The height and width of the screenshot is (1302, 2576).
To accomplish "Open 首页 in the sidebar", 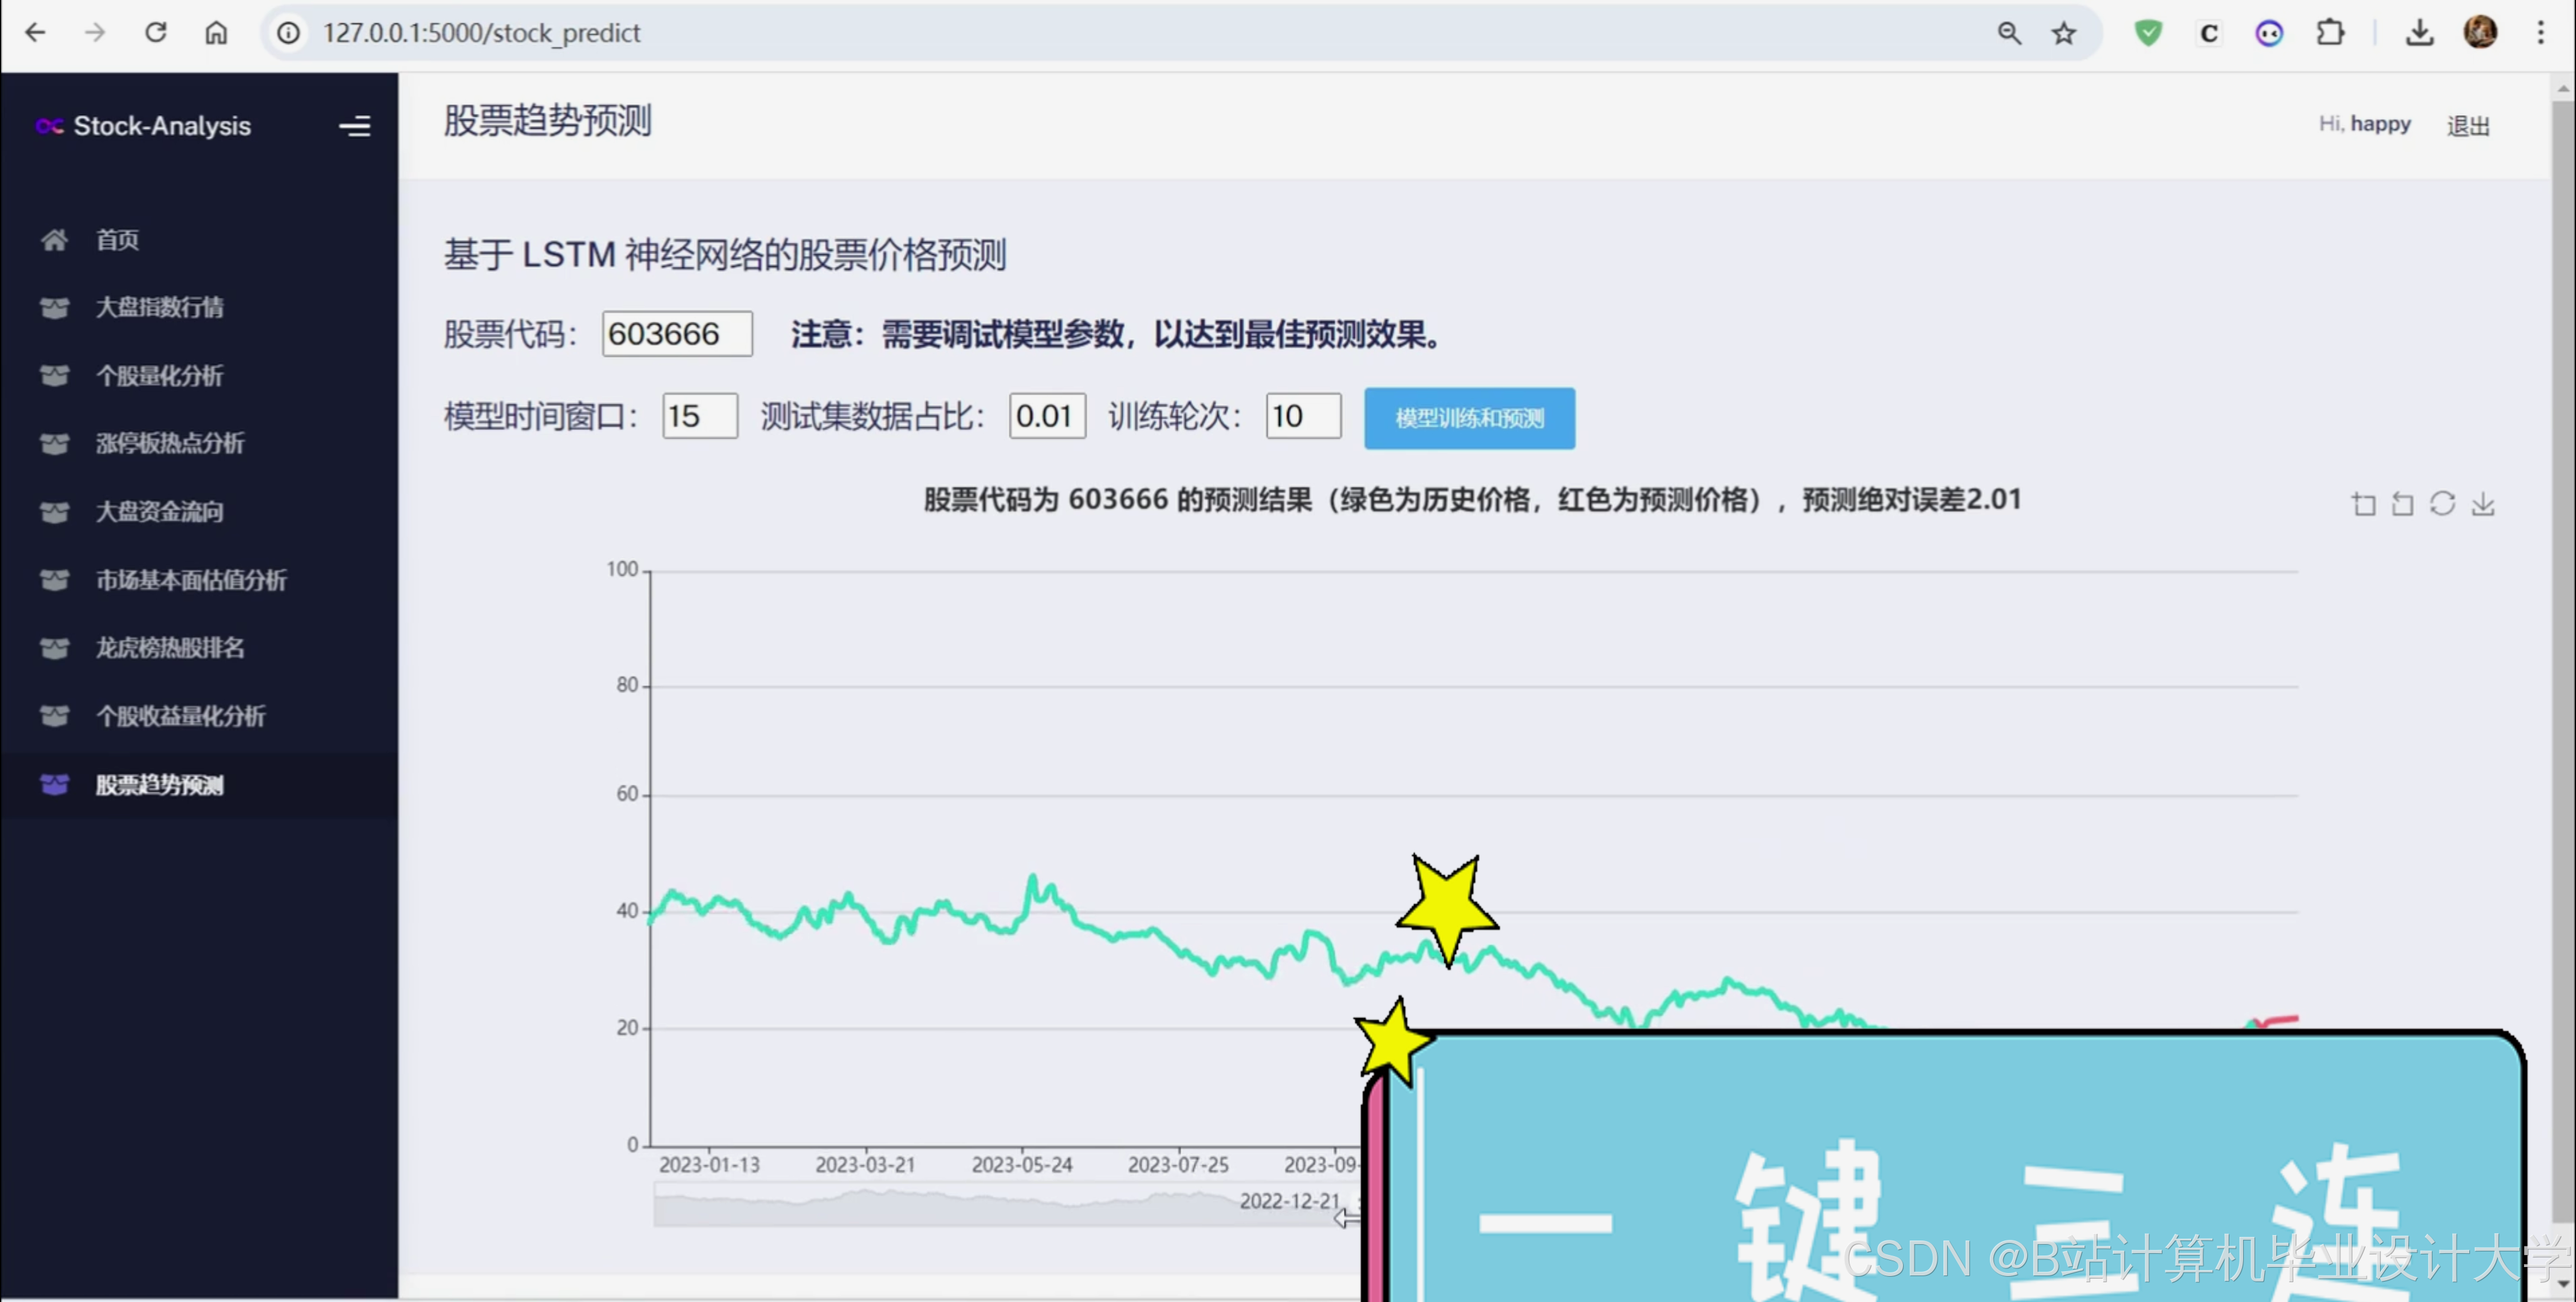I will (x=117, y=240).
